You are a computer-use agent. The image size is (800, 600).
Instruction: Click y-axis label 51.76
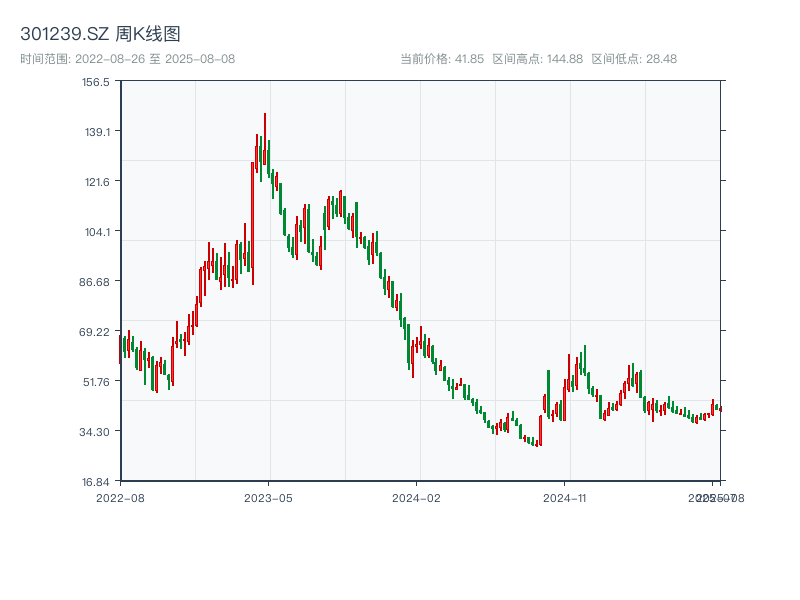[x=96, y=382]
